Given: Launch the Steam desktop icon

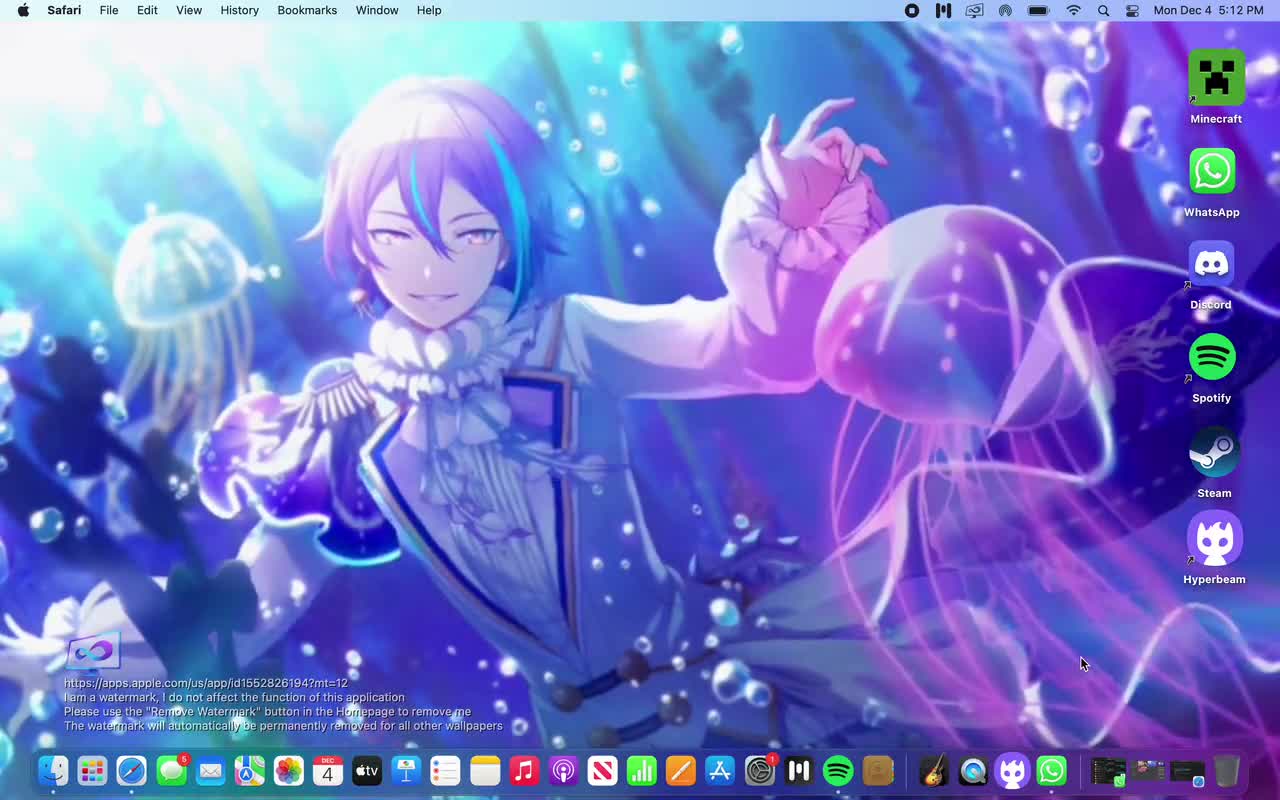Looking at the screenshot, I should 1214,453.
